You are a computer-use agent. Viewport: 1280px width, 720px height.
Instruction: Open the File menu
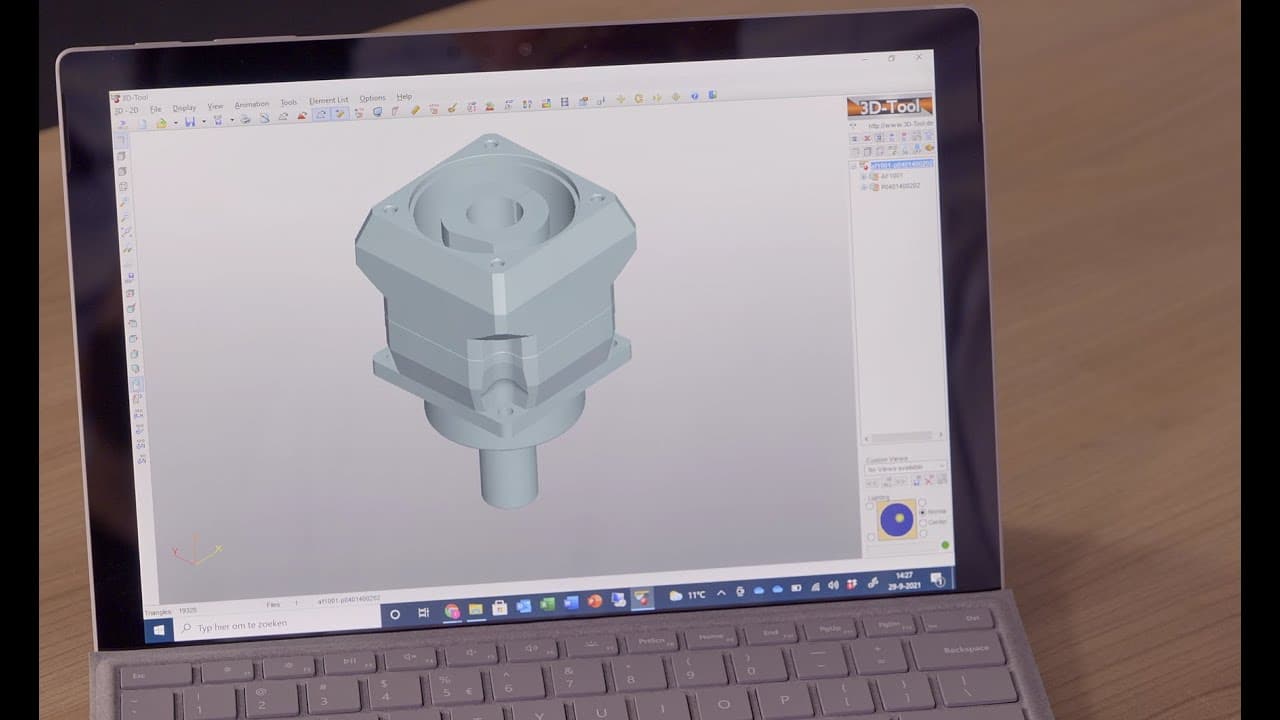click(x=156, y=109)
